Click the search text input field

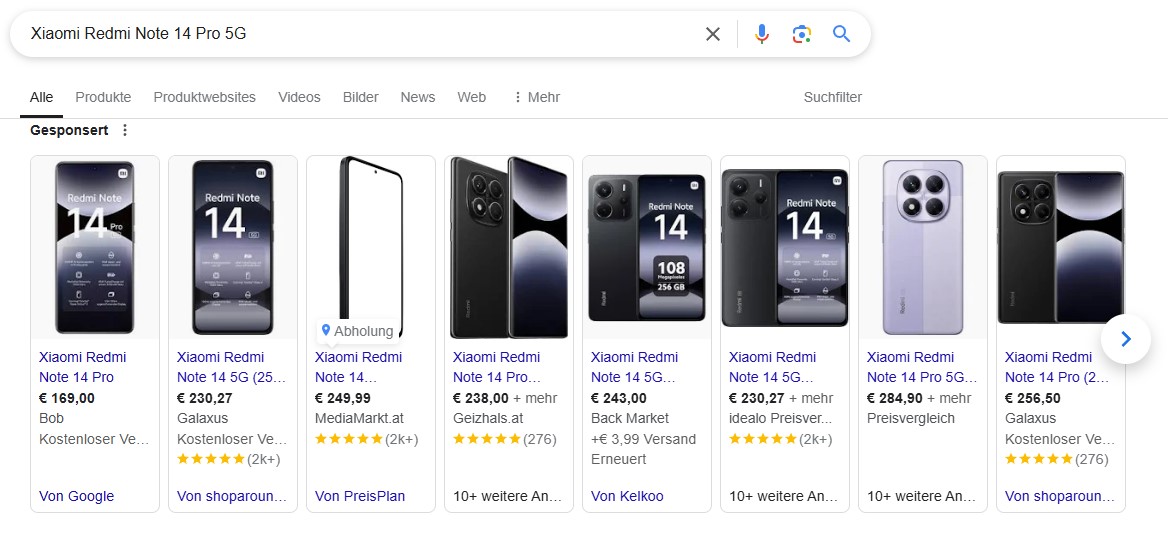coord(360,34)
